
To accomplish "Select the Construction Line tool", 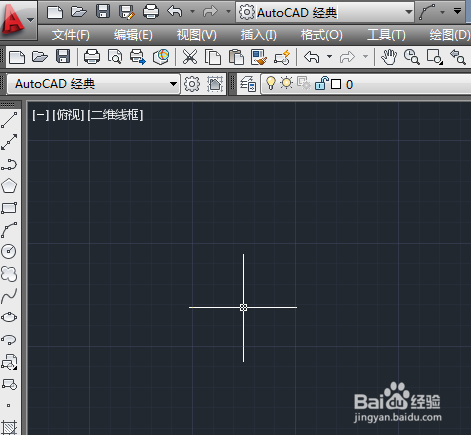I will [9, 142].
